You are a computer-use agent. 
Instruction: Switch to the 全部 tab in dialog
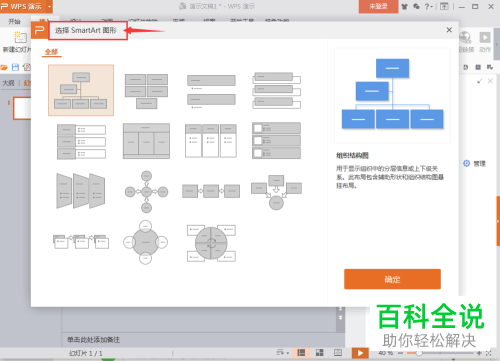pyautogui.click(x=51, y=52)
